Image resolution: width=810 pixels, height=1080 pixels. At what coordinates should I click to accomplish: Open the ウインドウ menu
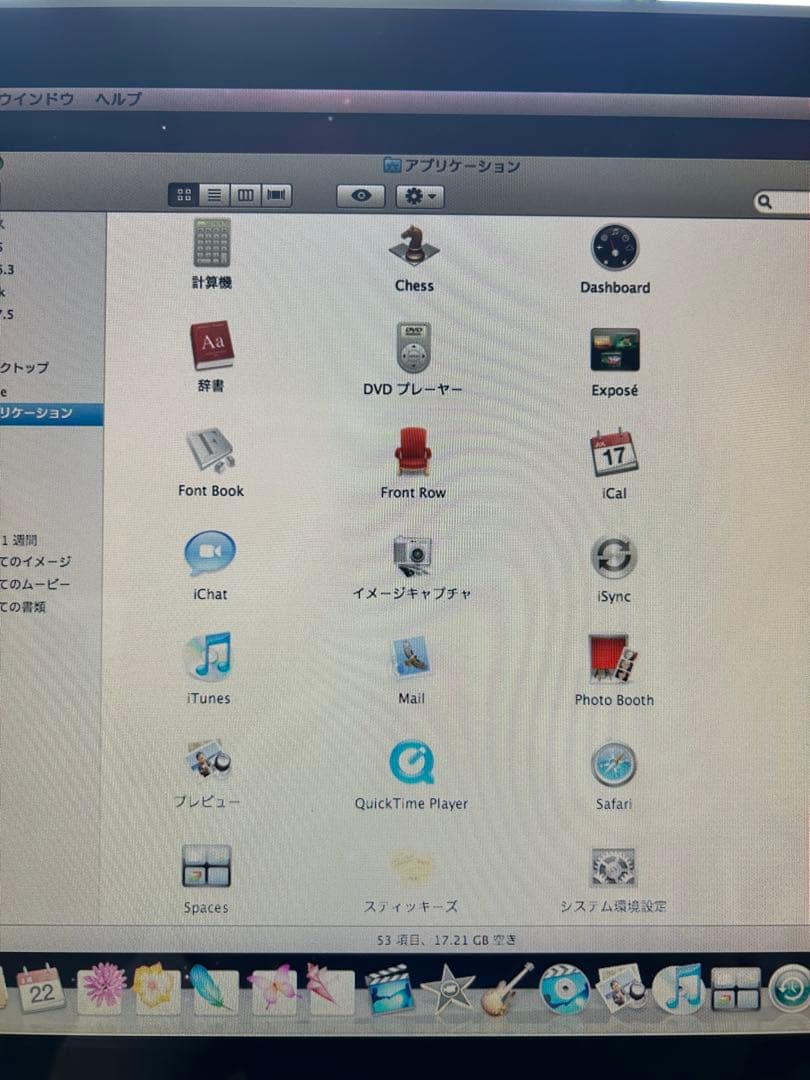point(37,99)
